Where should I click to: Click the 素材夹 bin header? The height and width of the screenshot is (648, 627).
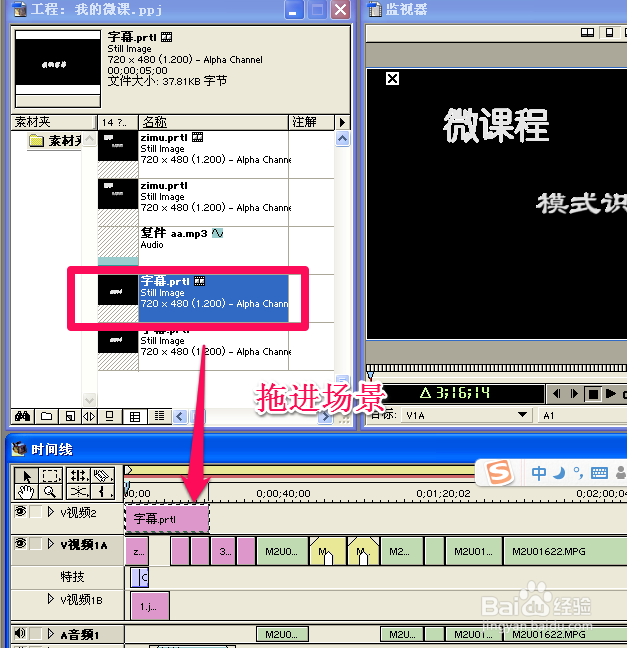[x=53, y=122]
